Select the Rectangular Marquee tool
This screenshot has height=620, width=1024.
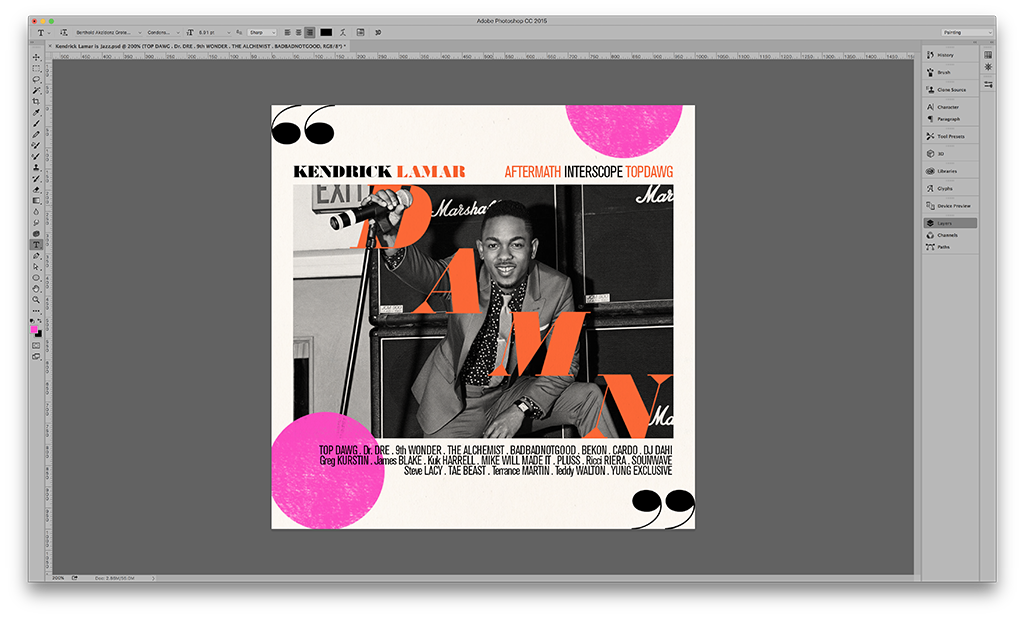click(37, 69)
